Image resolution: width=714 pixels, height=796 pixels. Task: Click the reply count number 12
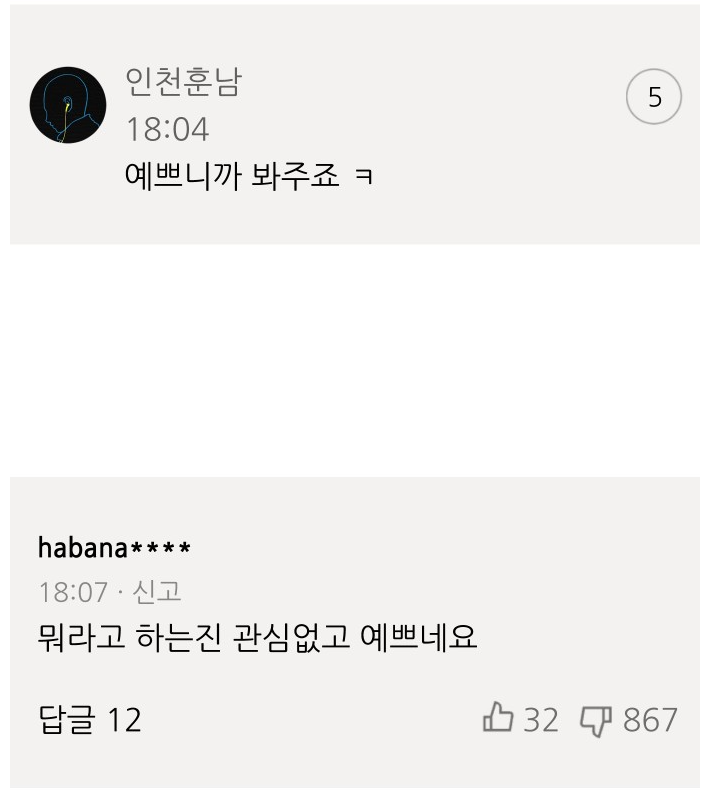(124, 720)
